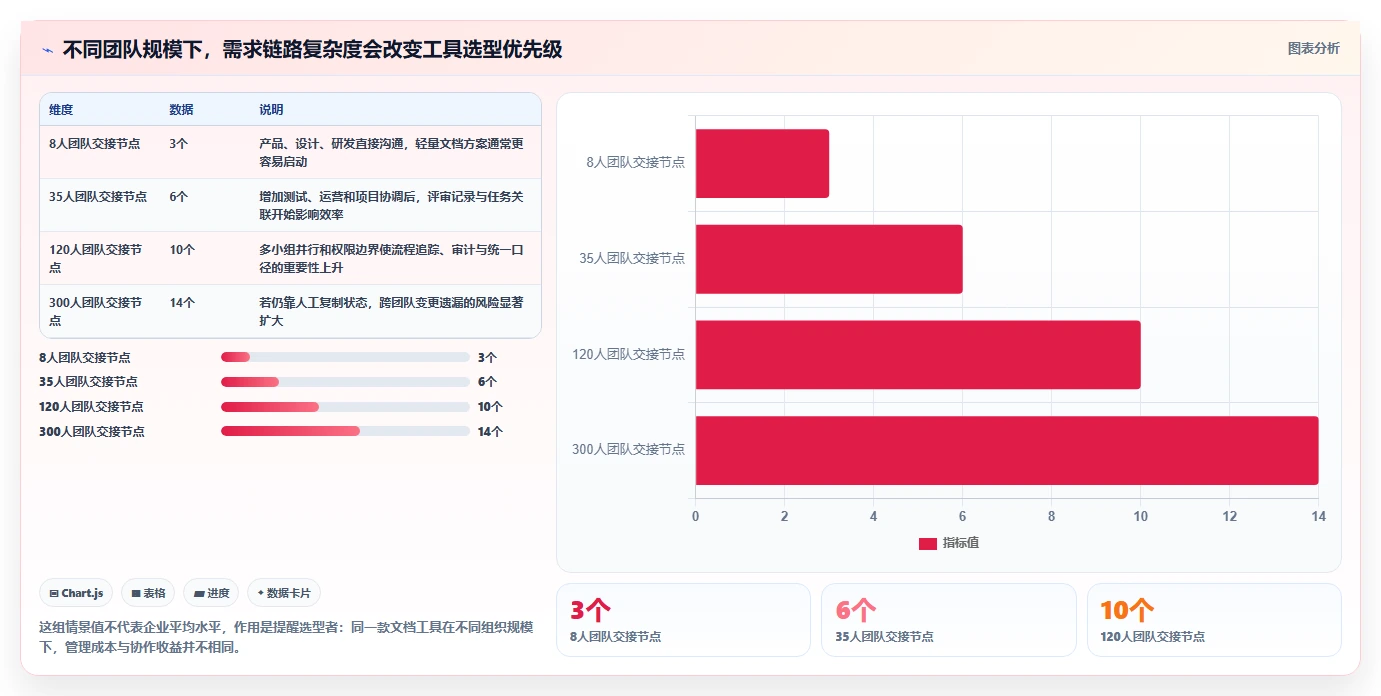Click the x-axis tick label 14
The image size is (1381, 696).
point(1318,517)
